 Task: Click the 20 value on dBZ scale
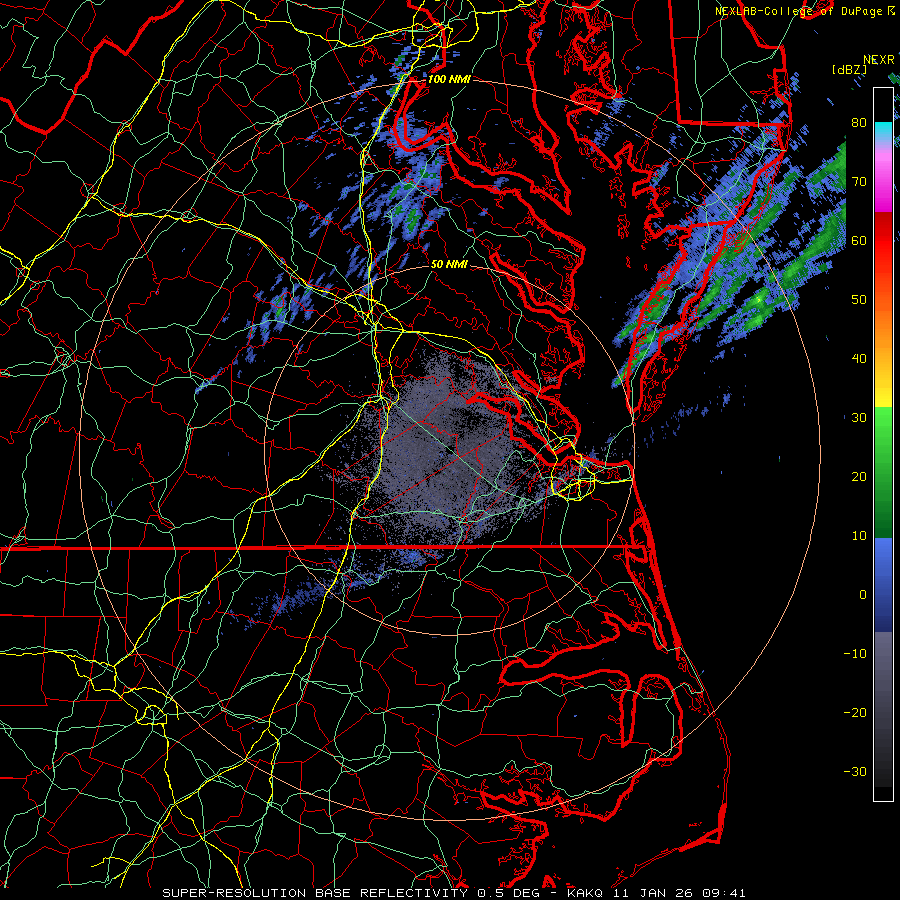click(x=859, y=477)
